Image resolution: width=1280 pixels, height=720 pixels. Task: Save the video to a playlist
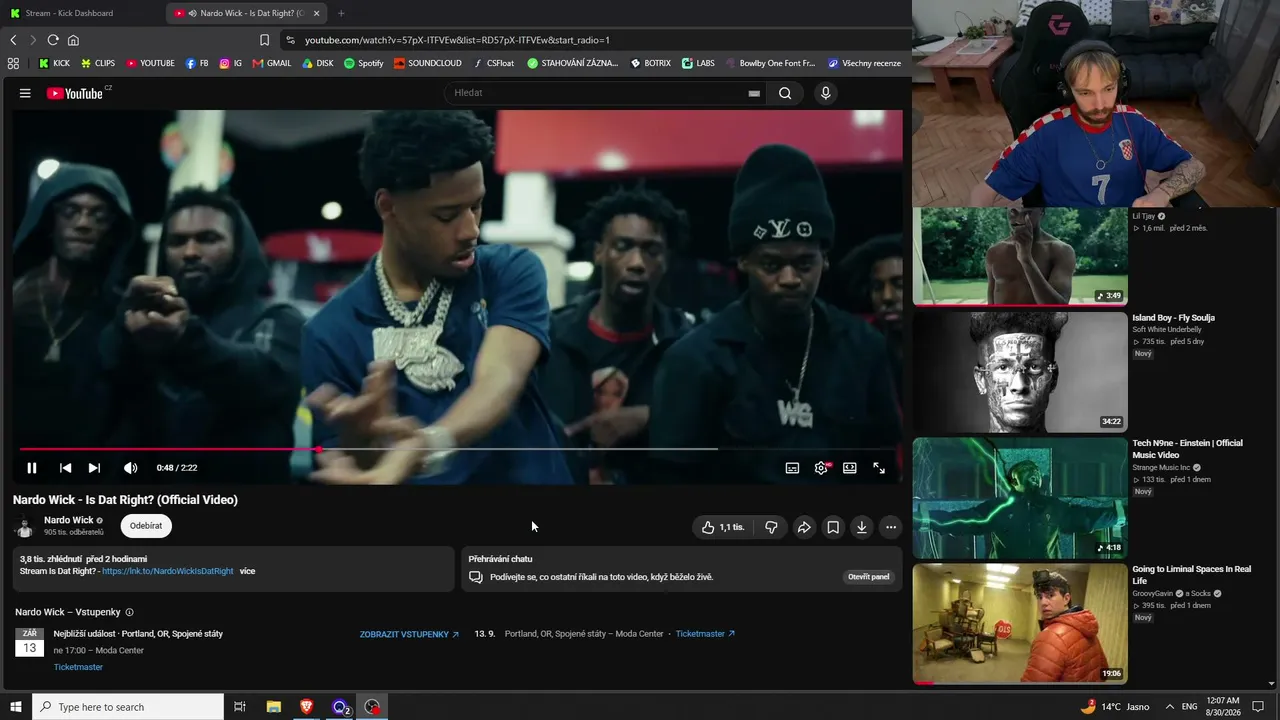(x=833, y=527)
